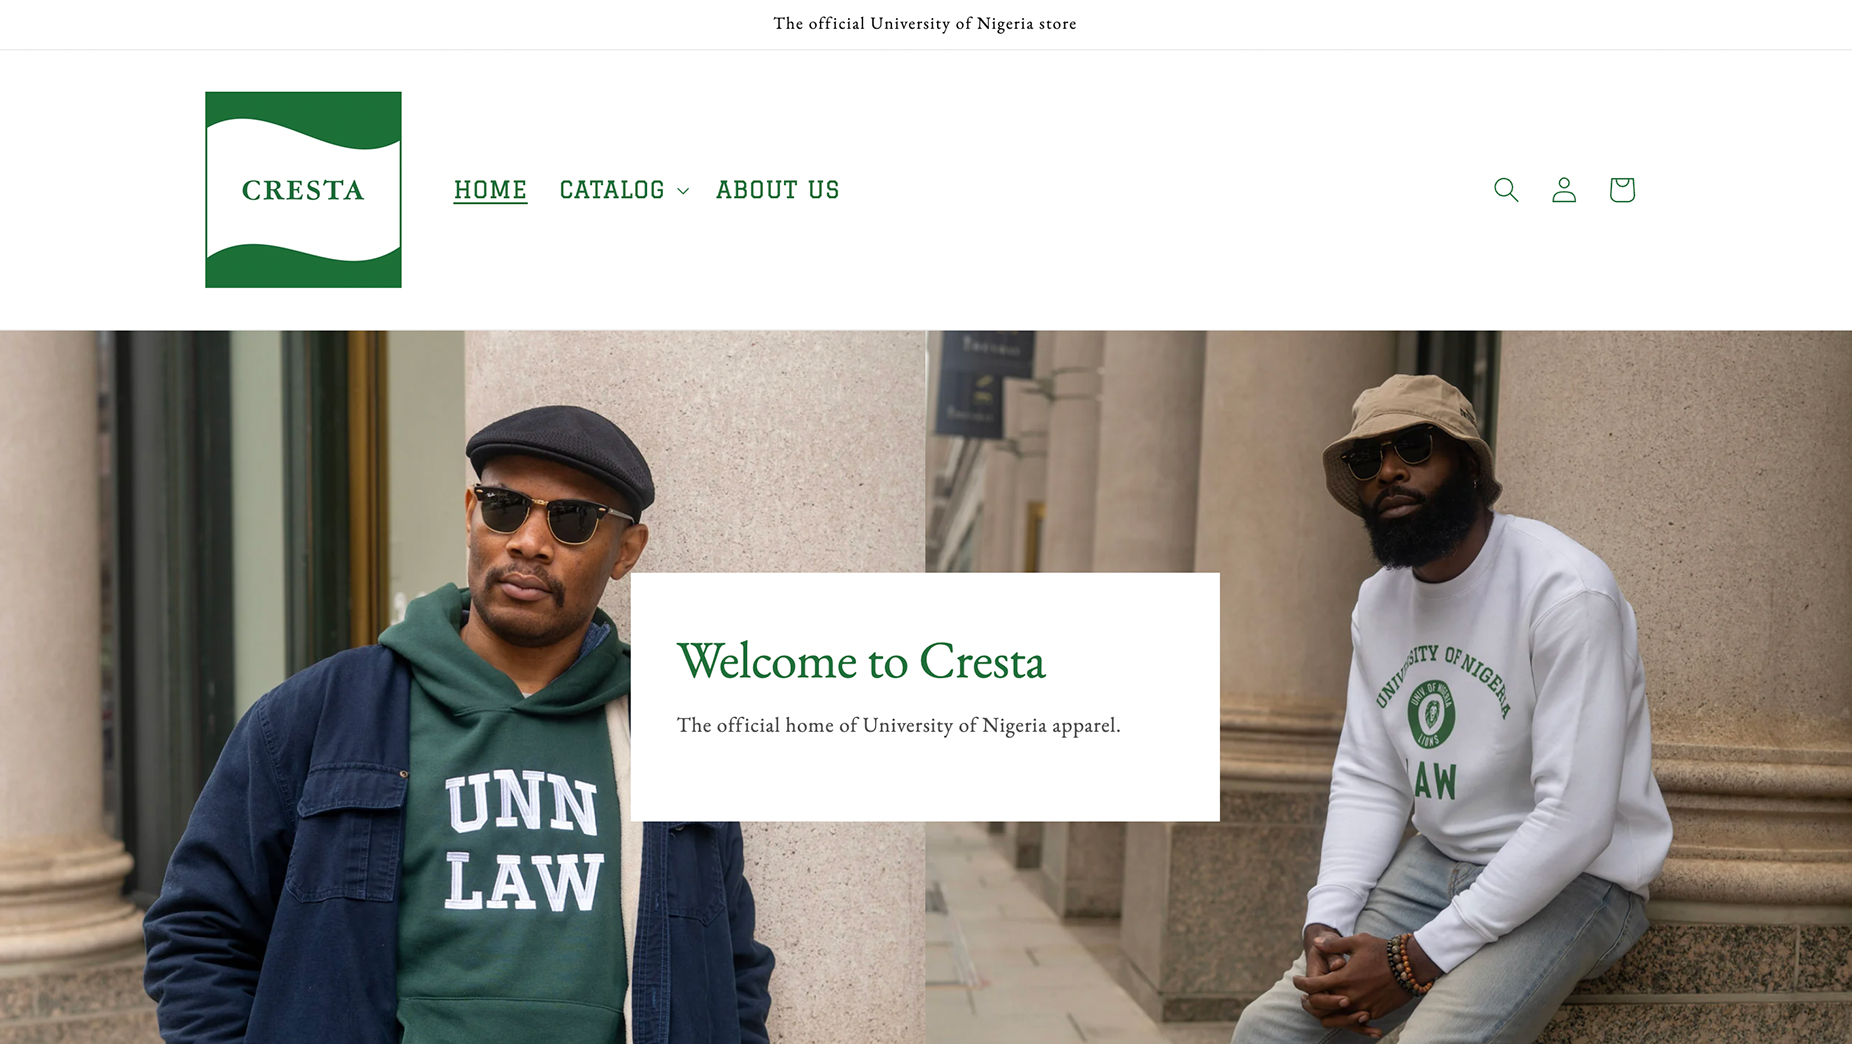This screenshot has width=1852, height=1044.
Task: Select the black flat cap in the left photo
Action: 561,457
